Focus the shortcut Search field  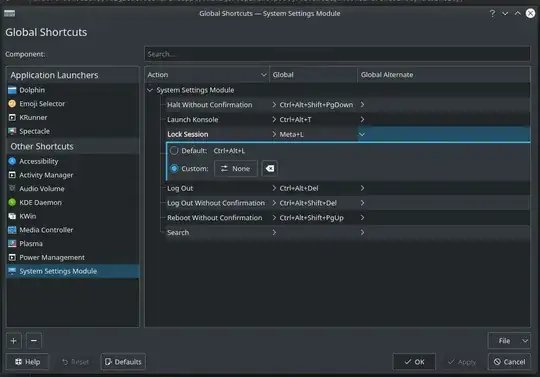[x=338, y=54]
